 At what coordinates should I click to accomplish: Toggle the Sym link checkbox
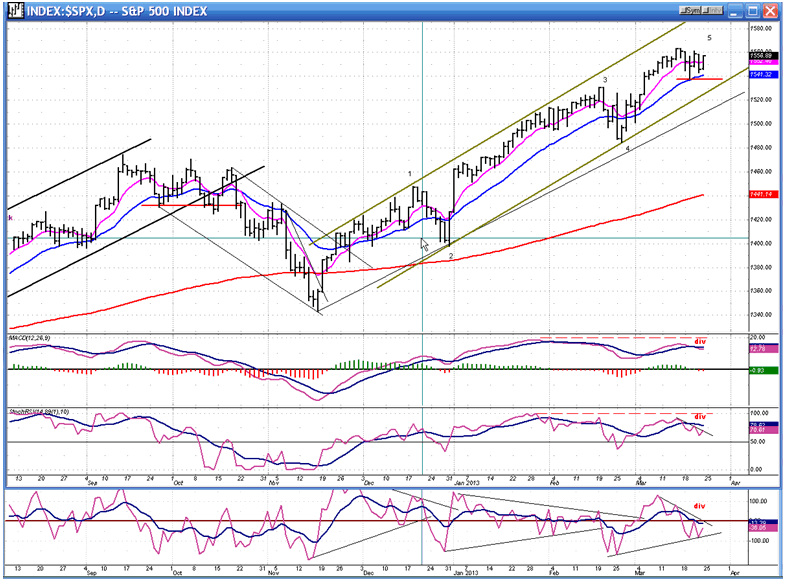tap(691, 11)
